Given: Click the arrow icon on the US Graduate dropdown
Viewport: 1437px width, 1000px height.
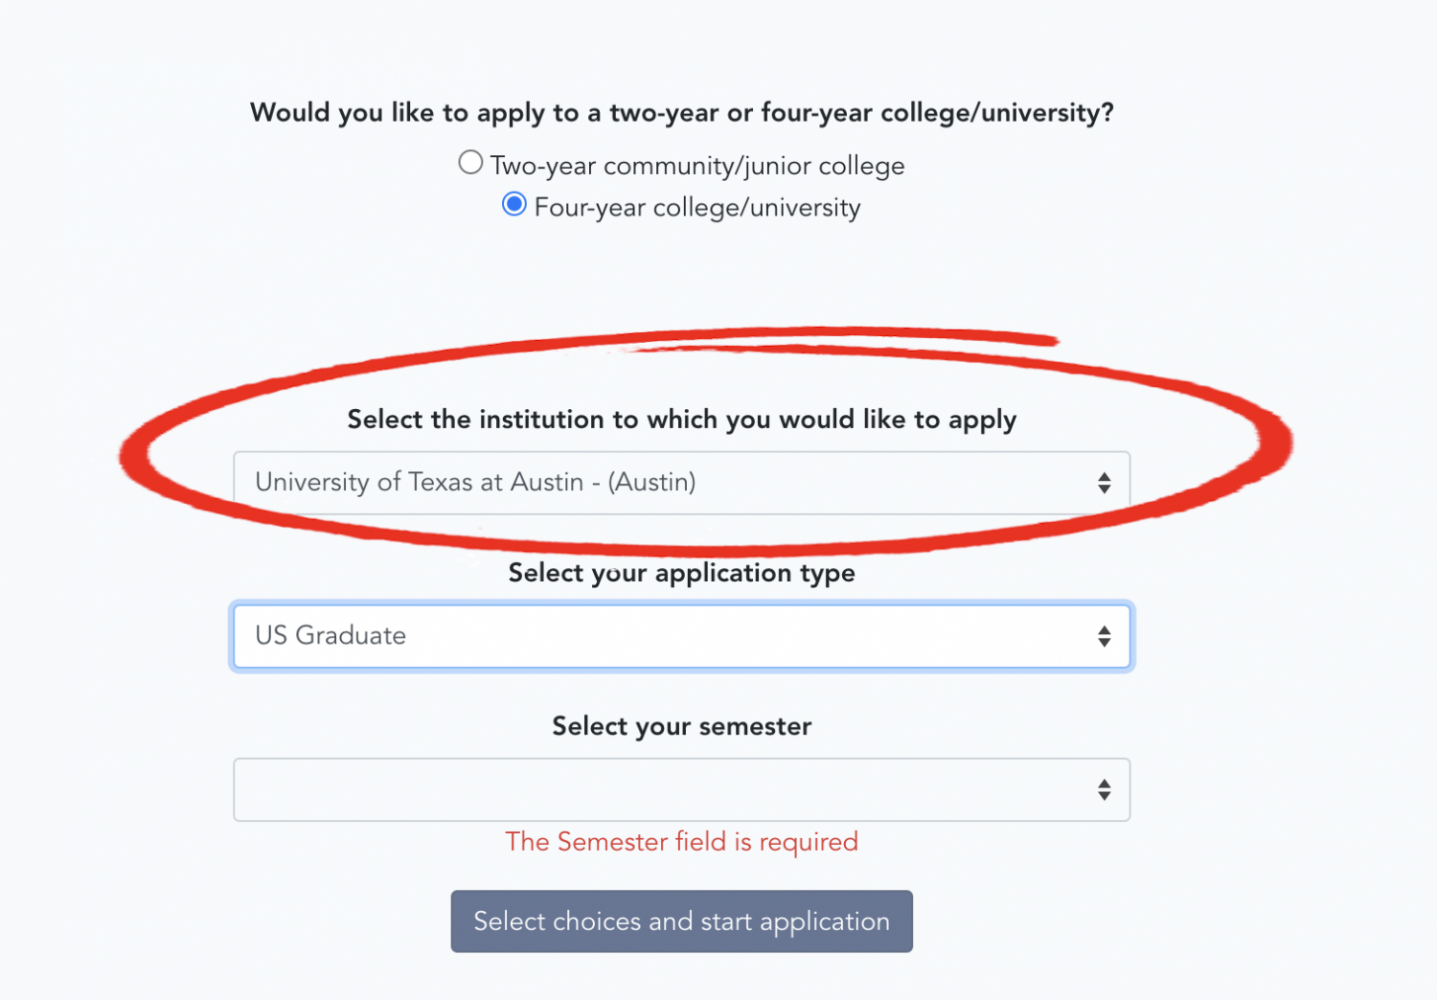Looking at the screenshot, I should (x=1104, y=636).
